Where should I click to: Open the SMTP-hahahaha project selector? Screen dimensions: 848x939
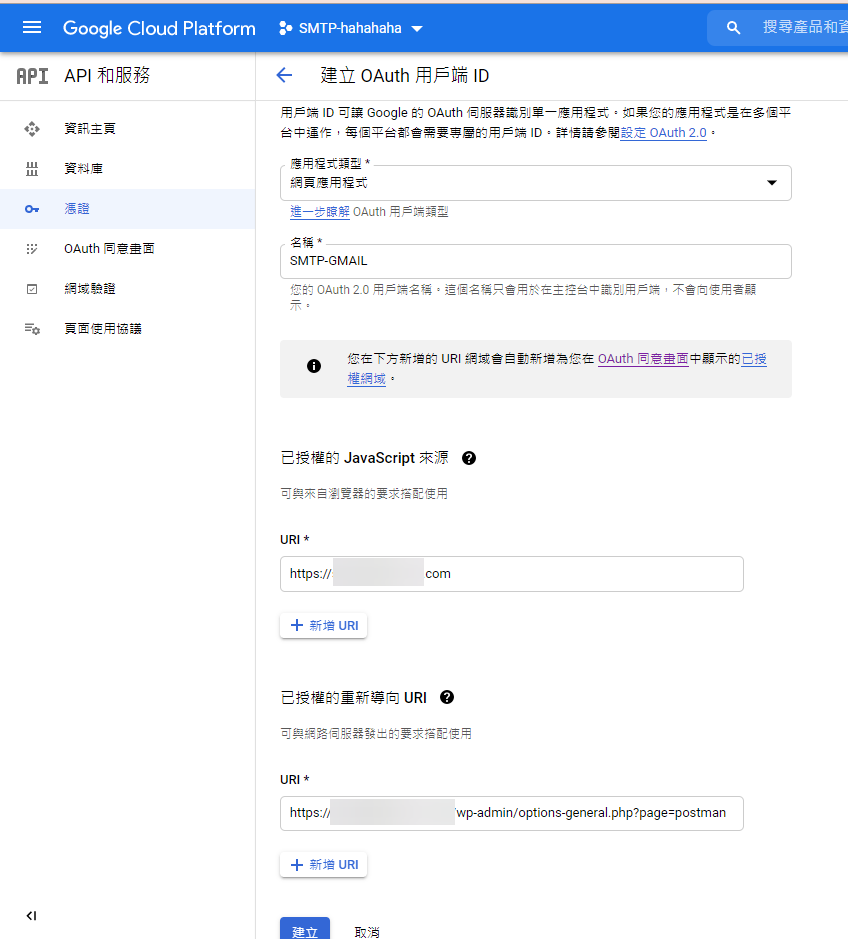click(351, 28)
